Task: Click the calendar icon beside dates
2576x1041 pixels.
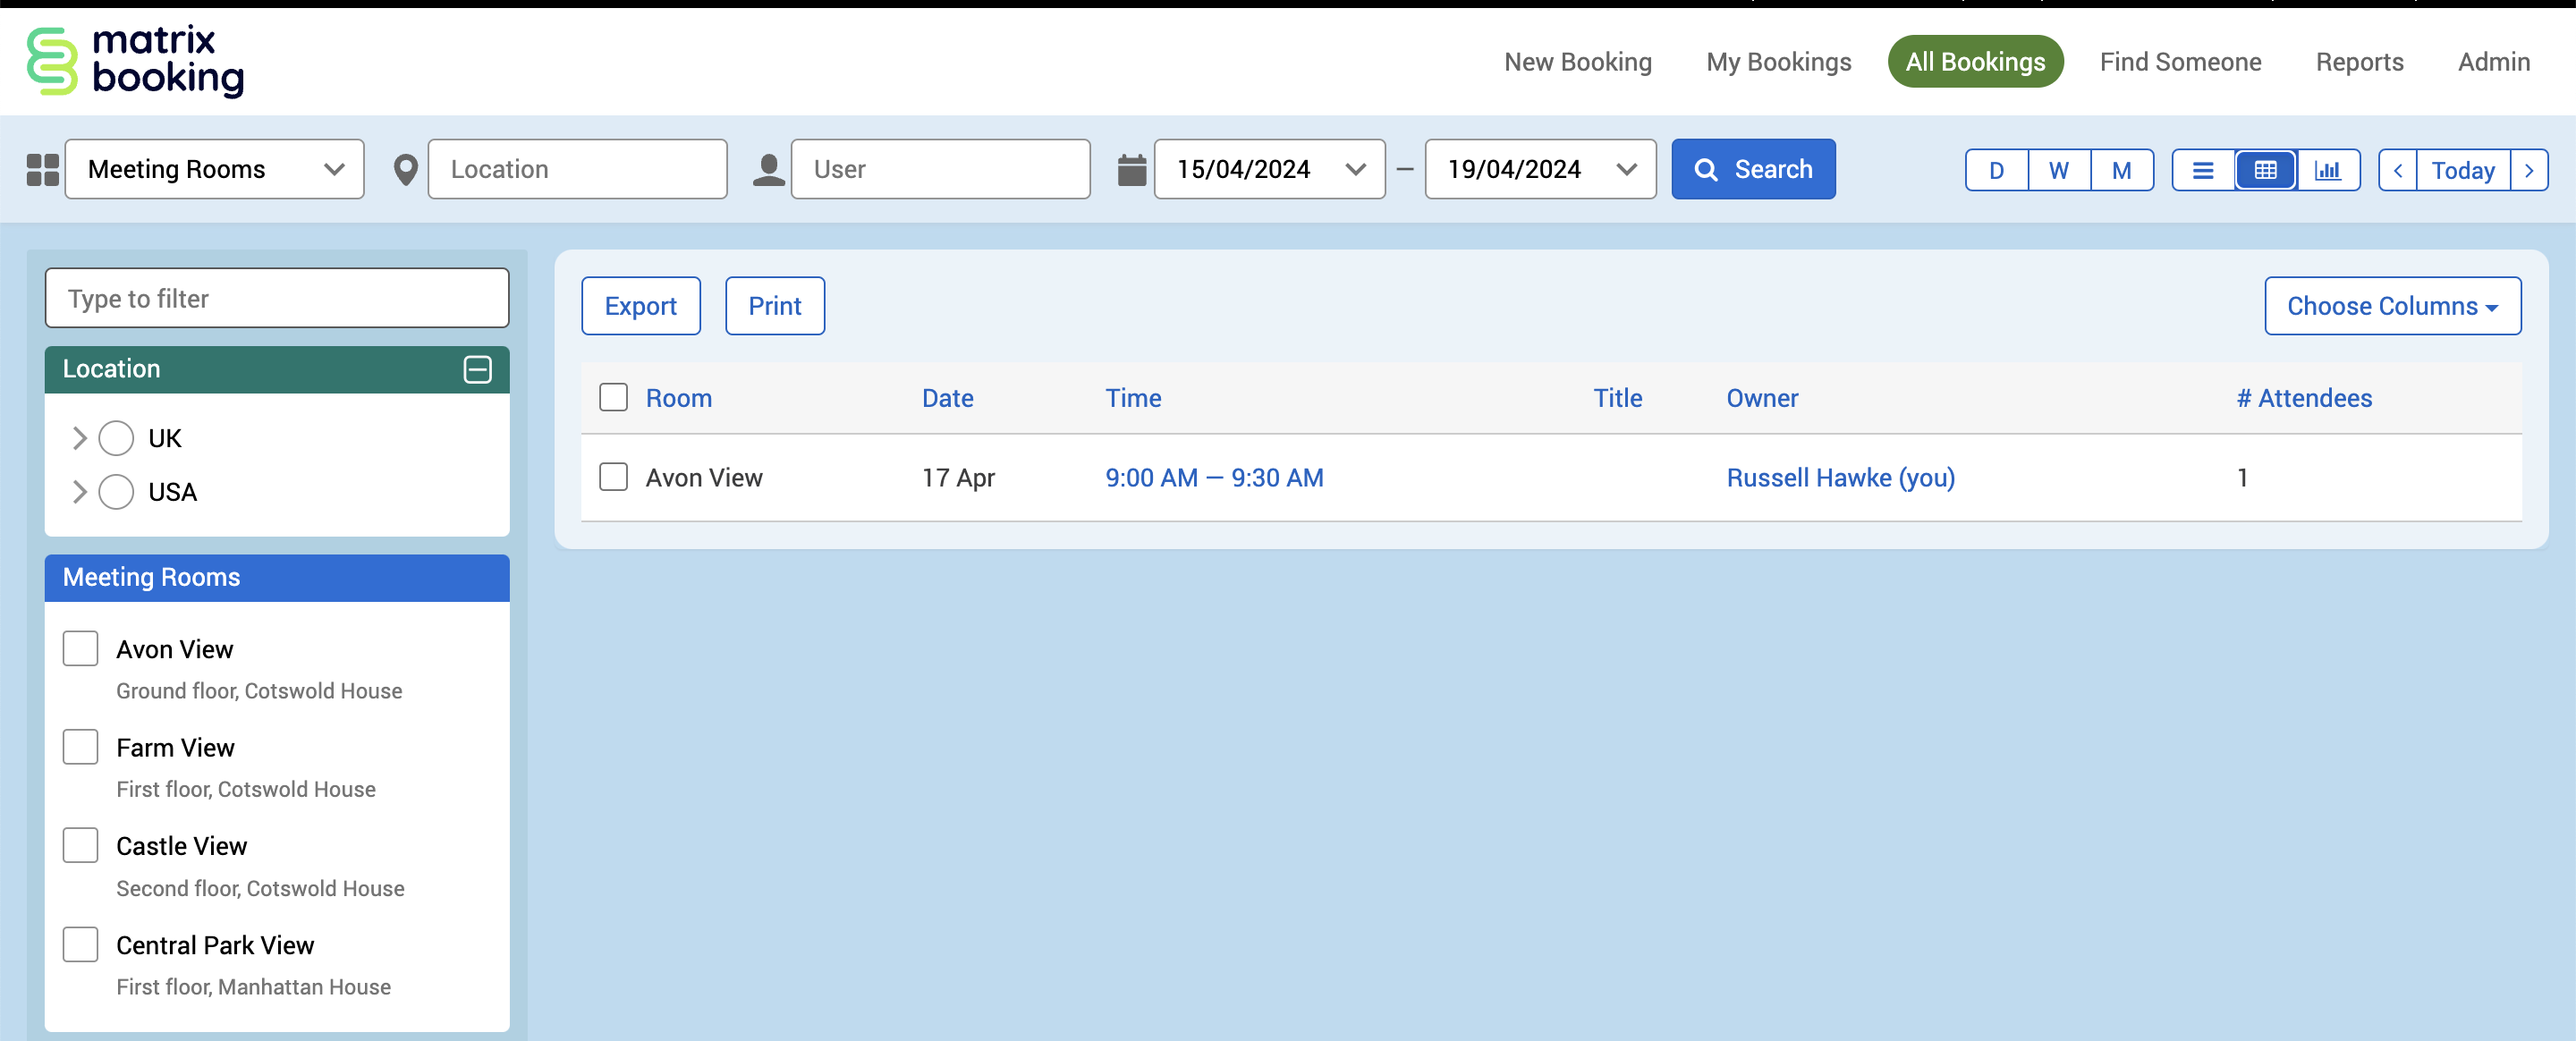Action: tap(1131, 169)
